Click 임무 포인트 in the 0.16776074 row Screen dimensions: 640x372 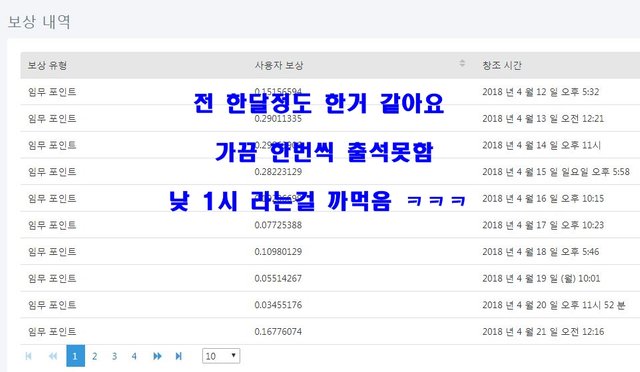tap(52, 332)
